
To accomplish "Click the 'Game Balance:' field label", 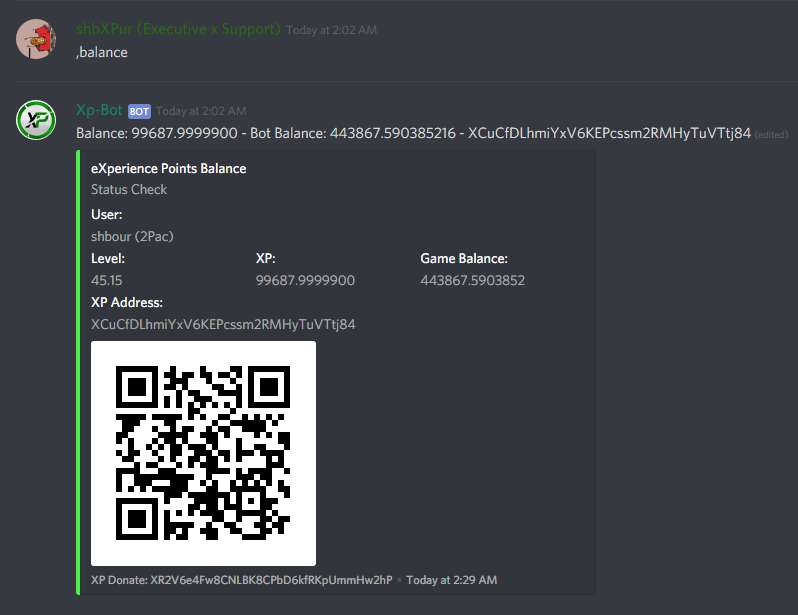I will pyautogui.click(x=464, y=259).
